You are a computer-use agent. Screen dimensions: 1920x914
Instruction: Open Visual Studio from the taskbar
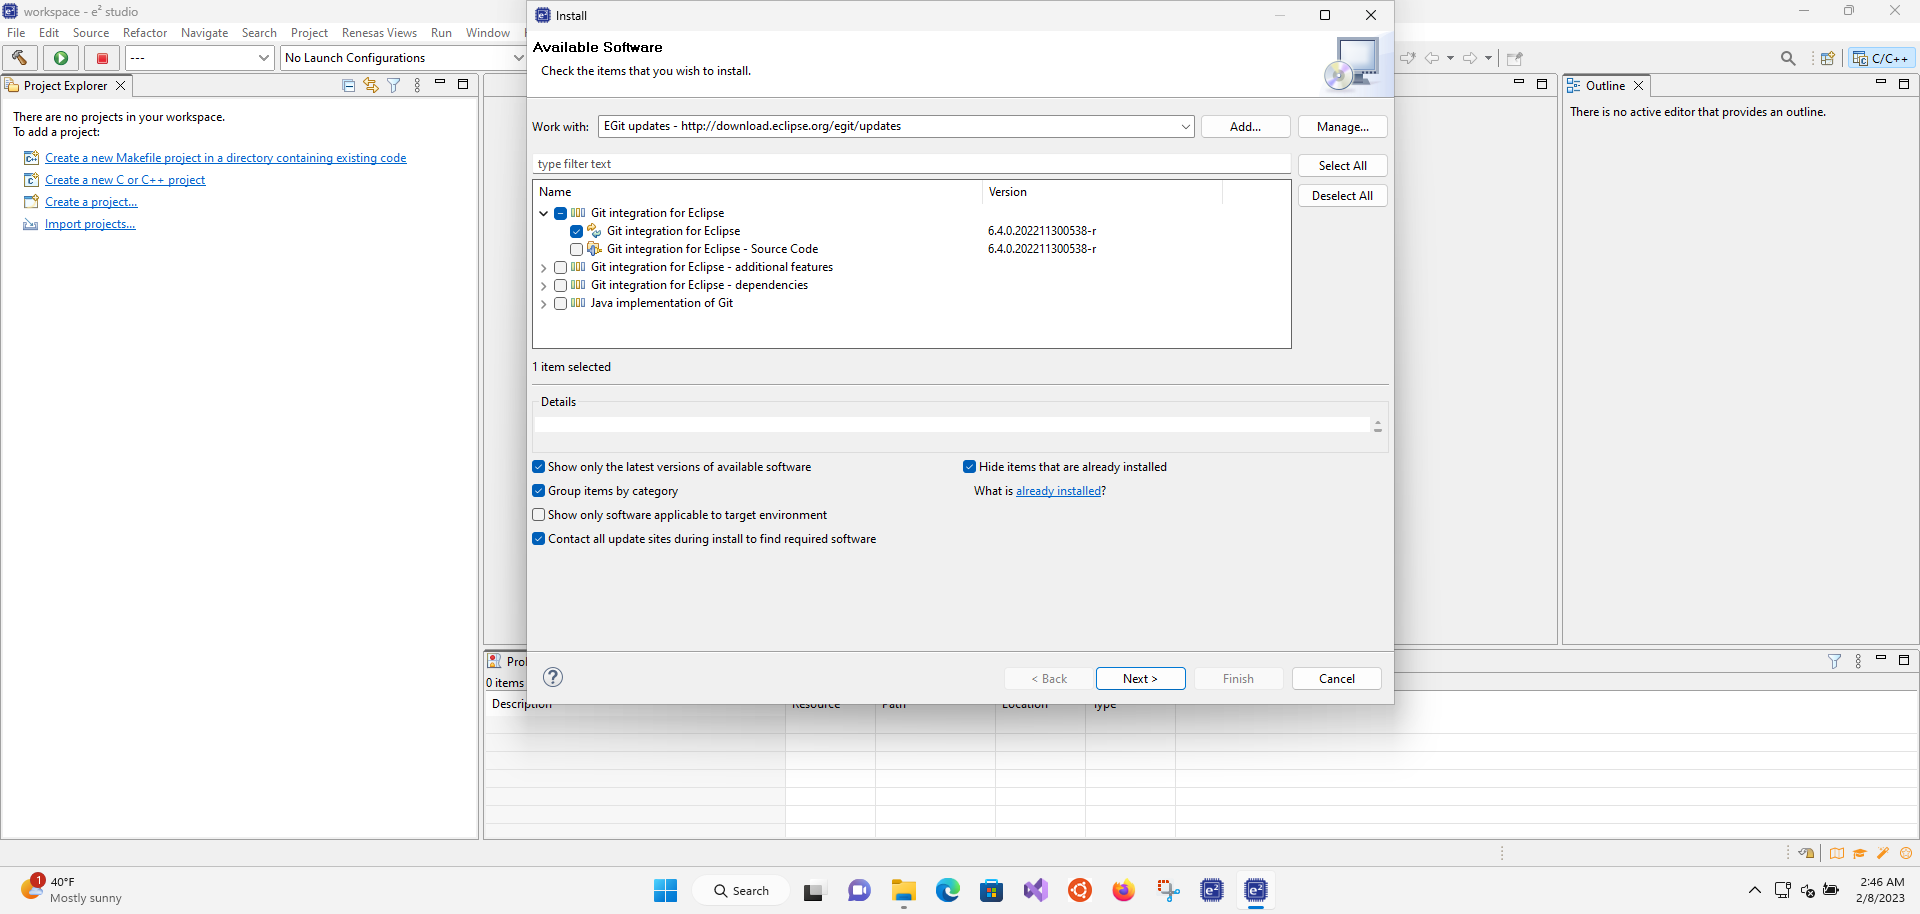[1036, 890]
